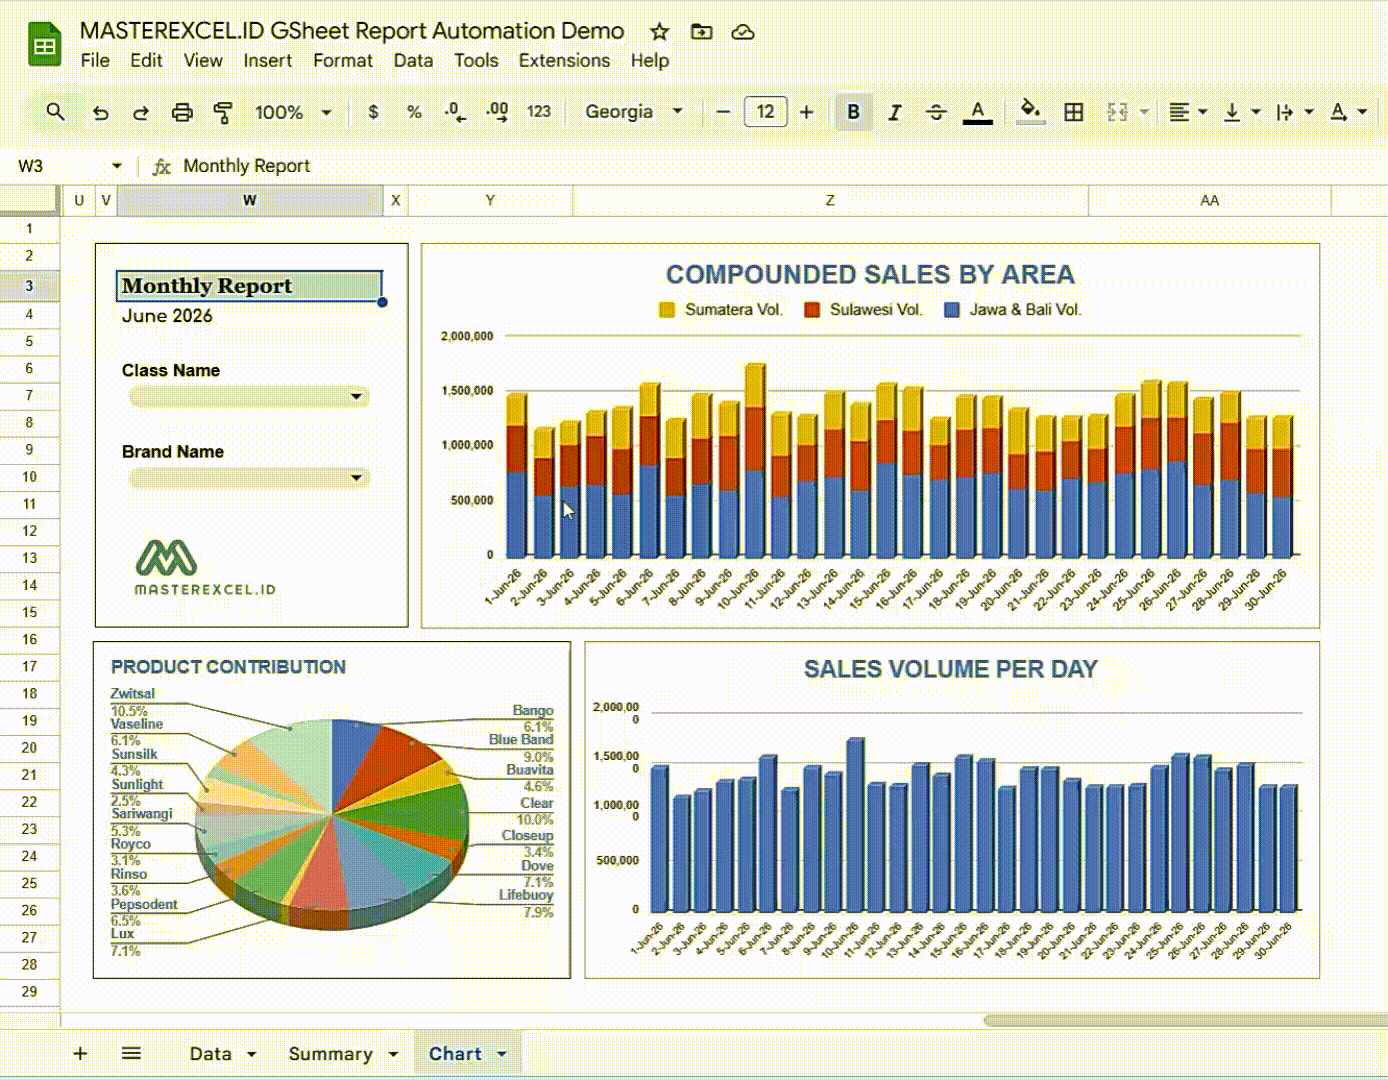Click the document title text
Viewport: 1388px width, 1080px height.
(x=352, y=31)
